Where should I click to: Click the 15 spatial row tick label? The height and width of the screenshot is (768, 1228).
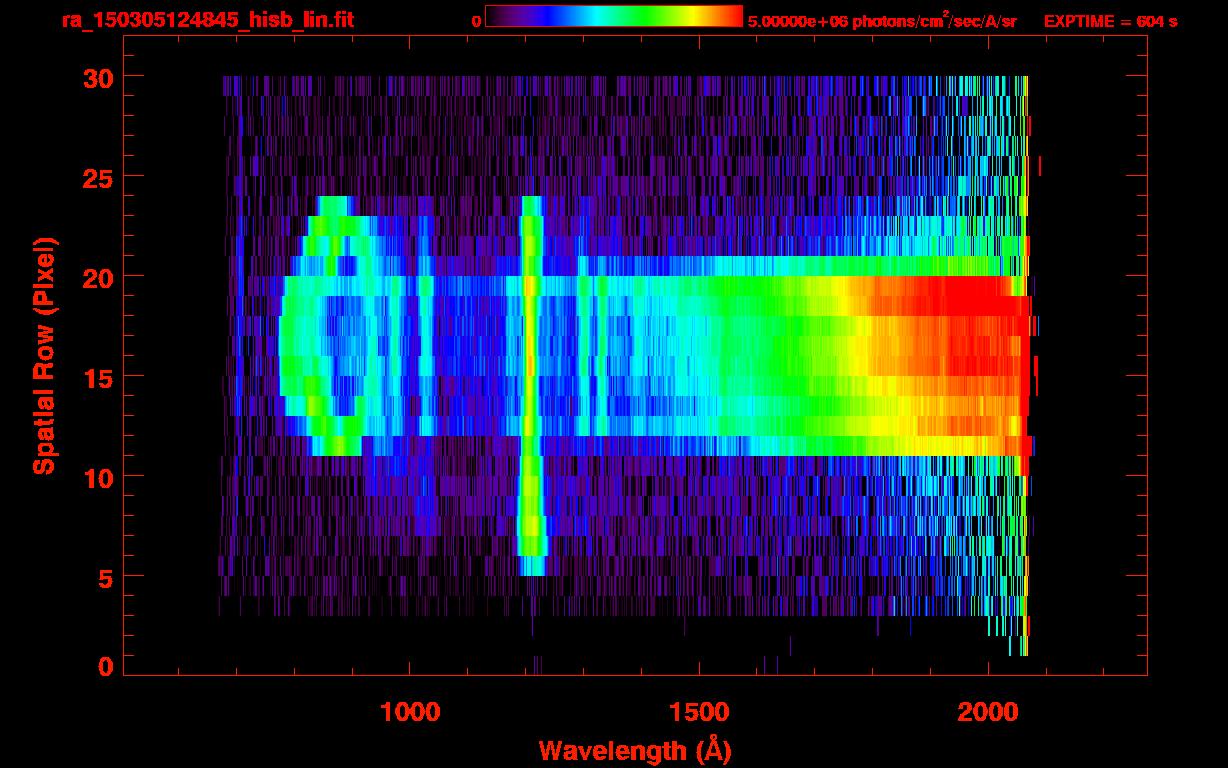(98, 377)
